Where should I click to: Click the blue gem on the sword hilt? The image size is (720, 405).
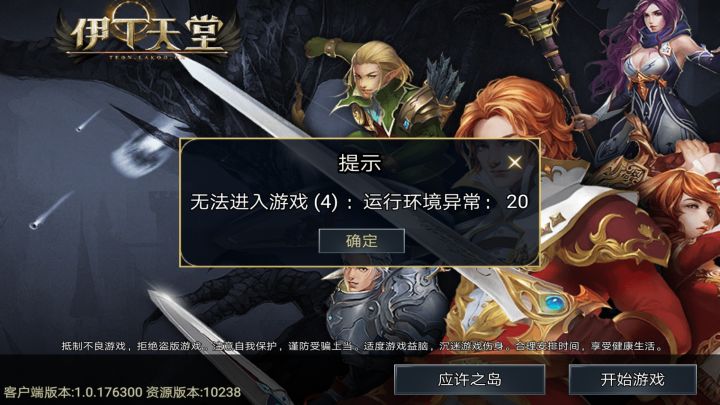click(556, 303)
